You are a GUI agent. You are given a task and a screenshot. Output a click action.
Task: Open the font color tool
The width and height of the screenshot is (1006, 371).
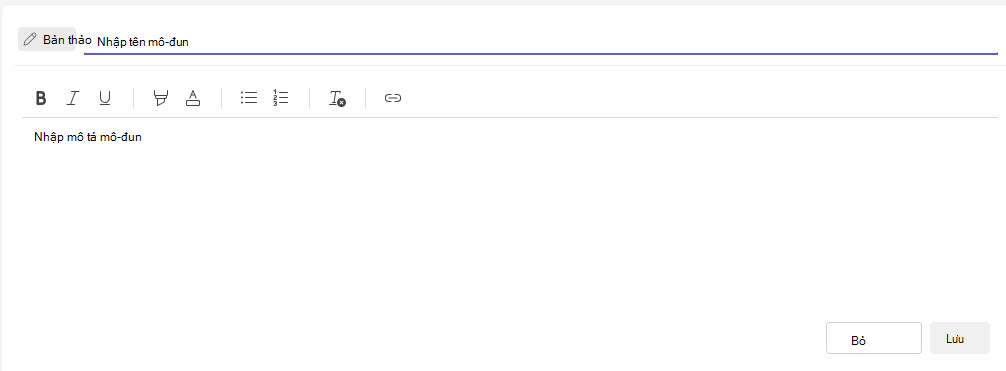[192, 98]
